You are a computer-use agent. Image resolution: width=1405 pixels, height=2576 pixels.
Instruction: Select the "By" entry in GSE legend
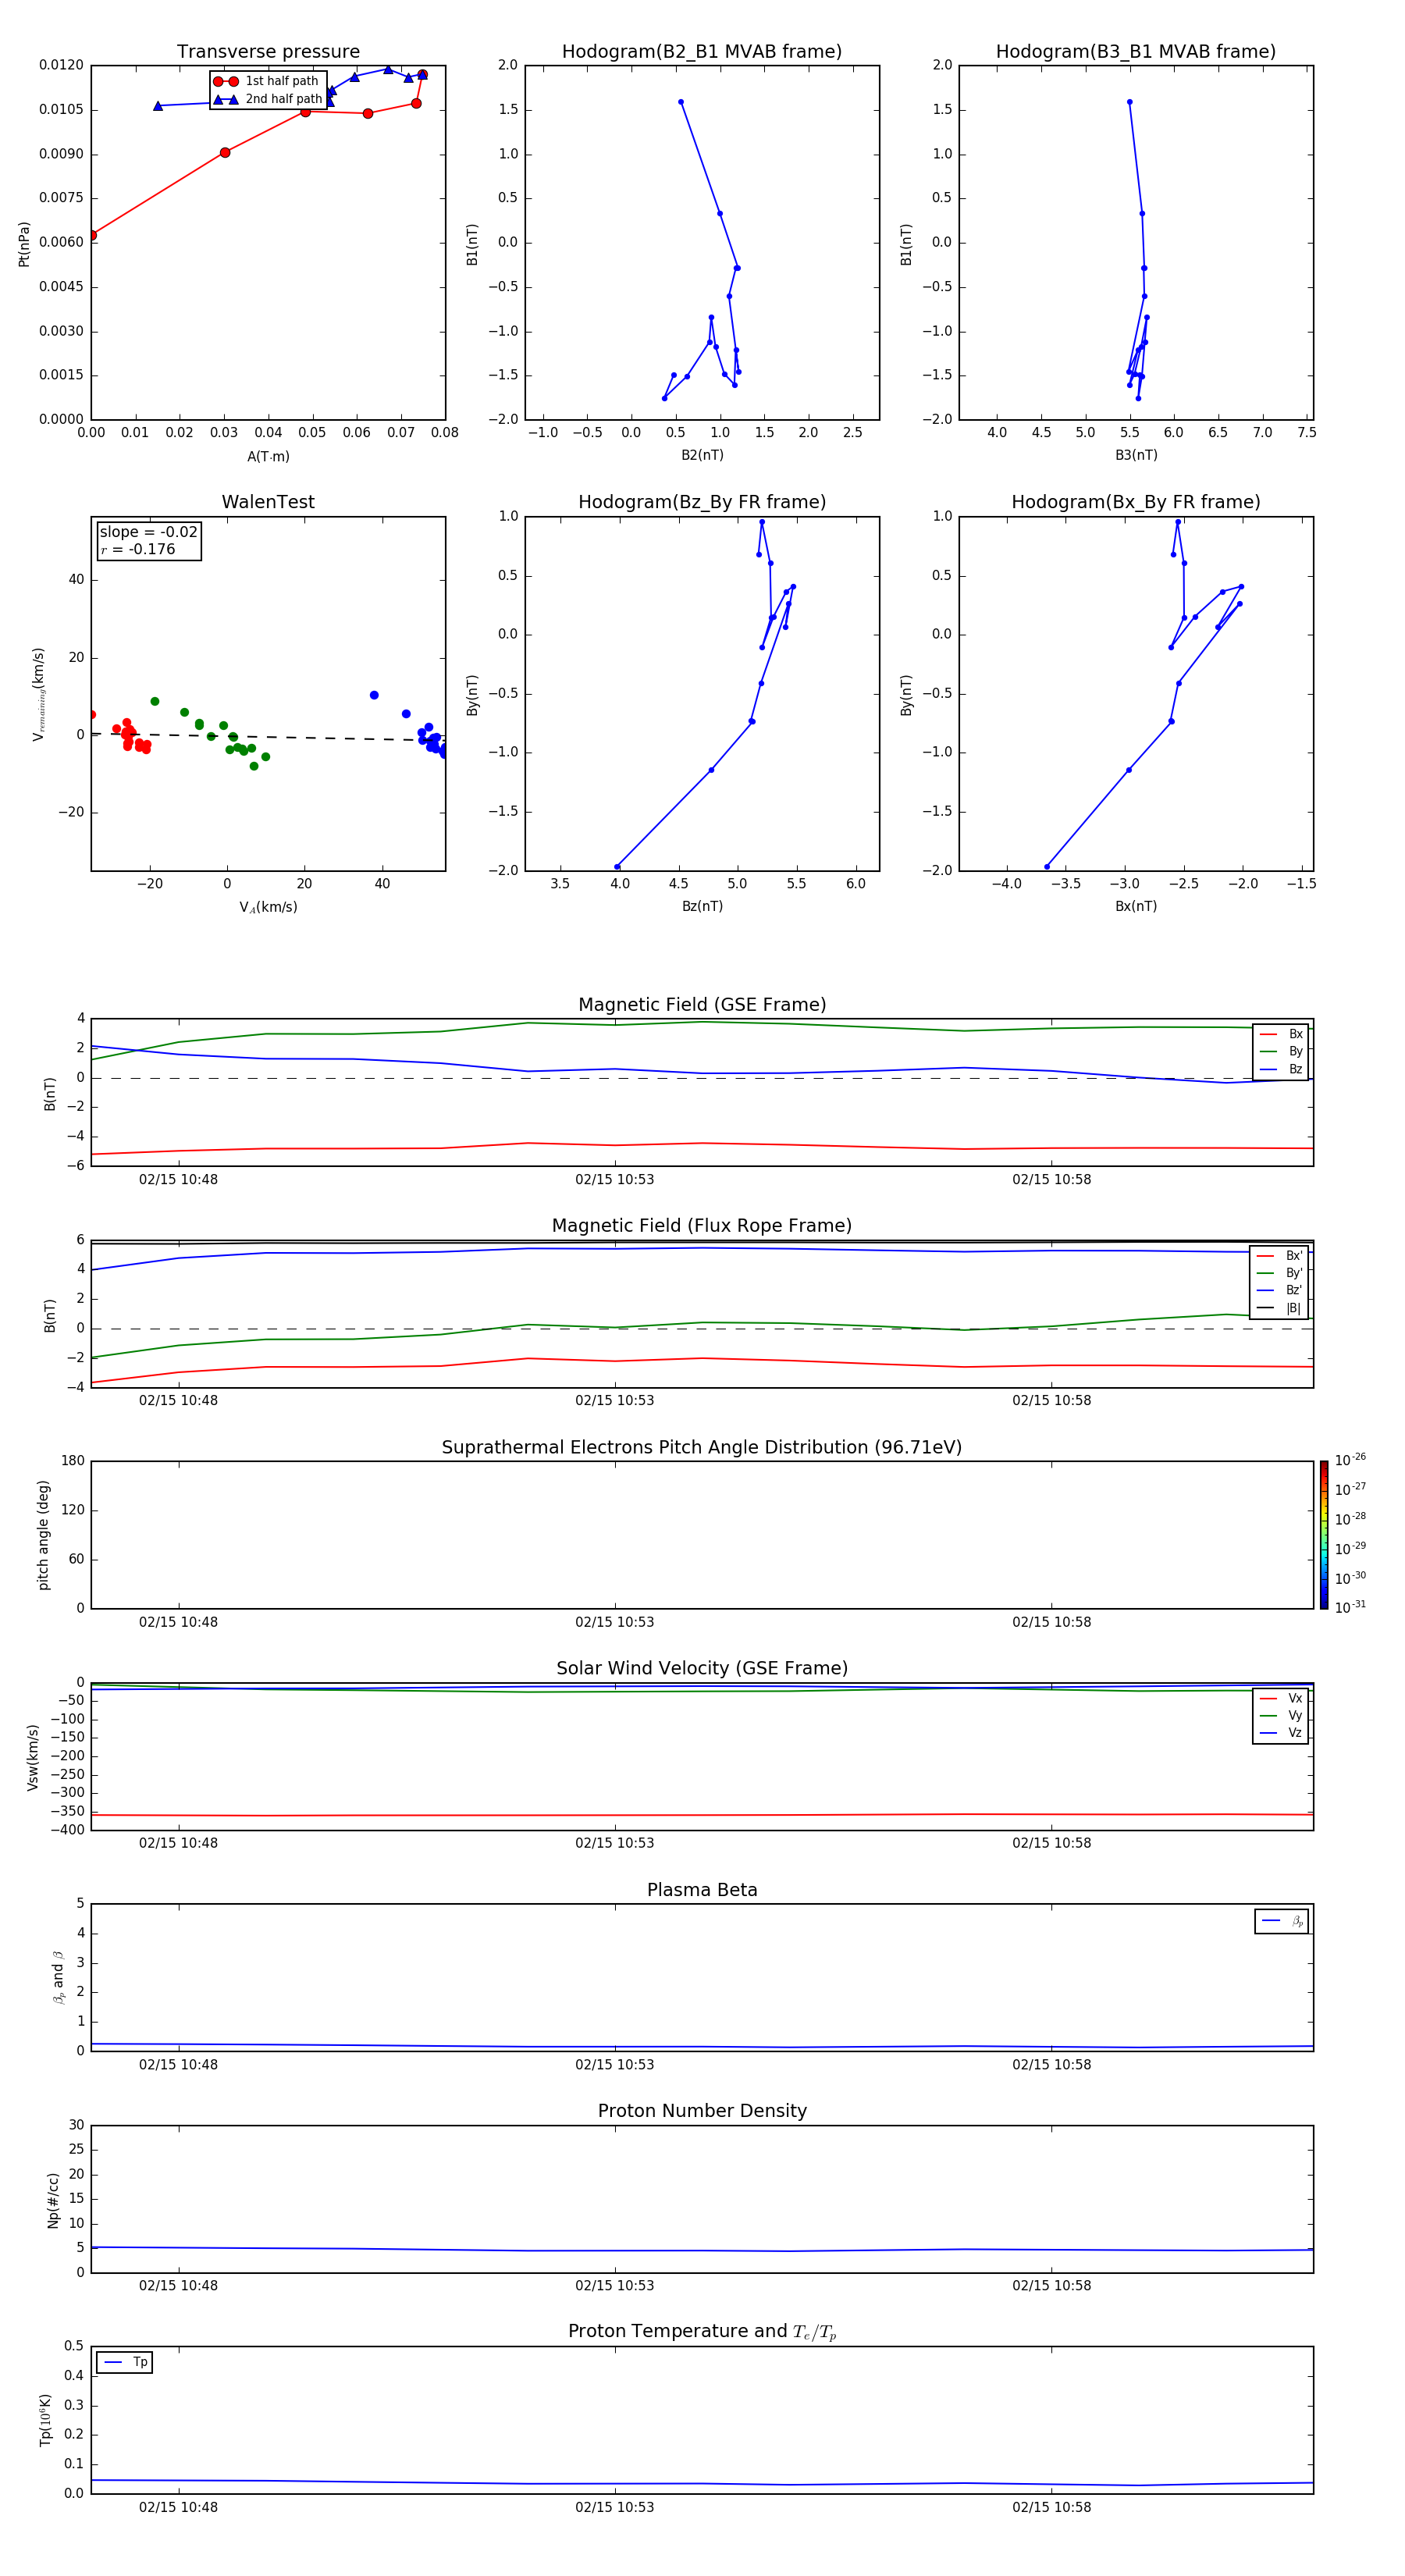[x=1282, y=1051]
